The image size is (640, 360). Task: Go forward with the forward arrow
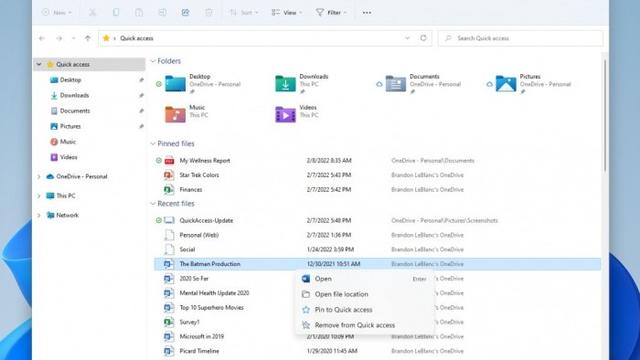[x=59, y=38]
